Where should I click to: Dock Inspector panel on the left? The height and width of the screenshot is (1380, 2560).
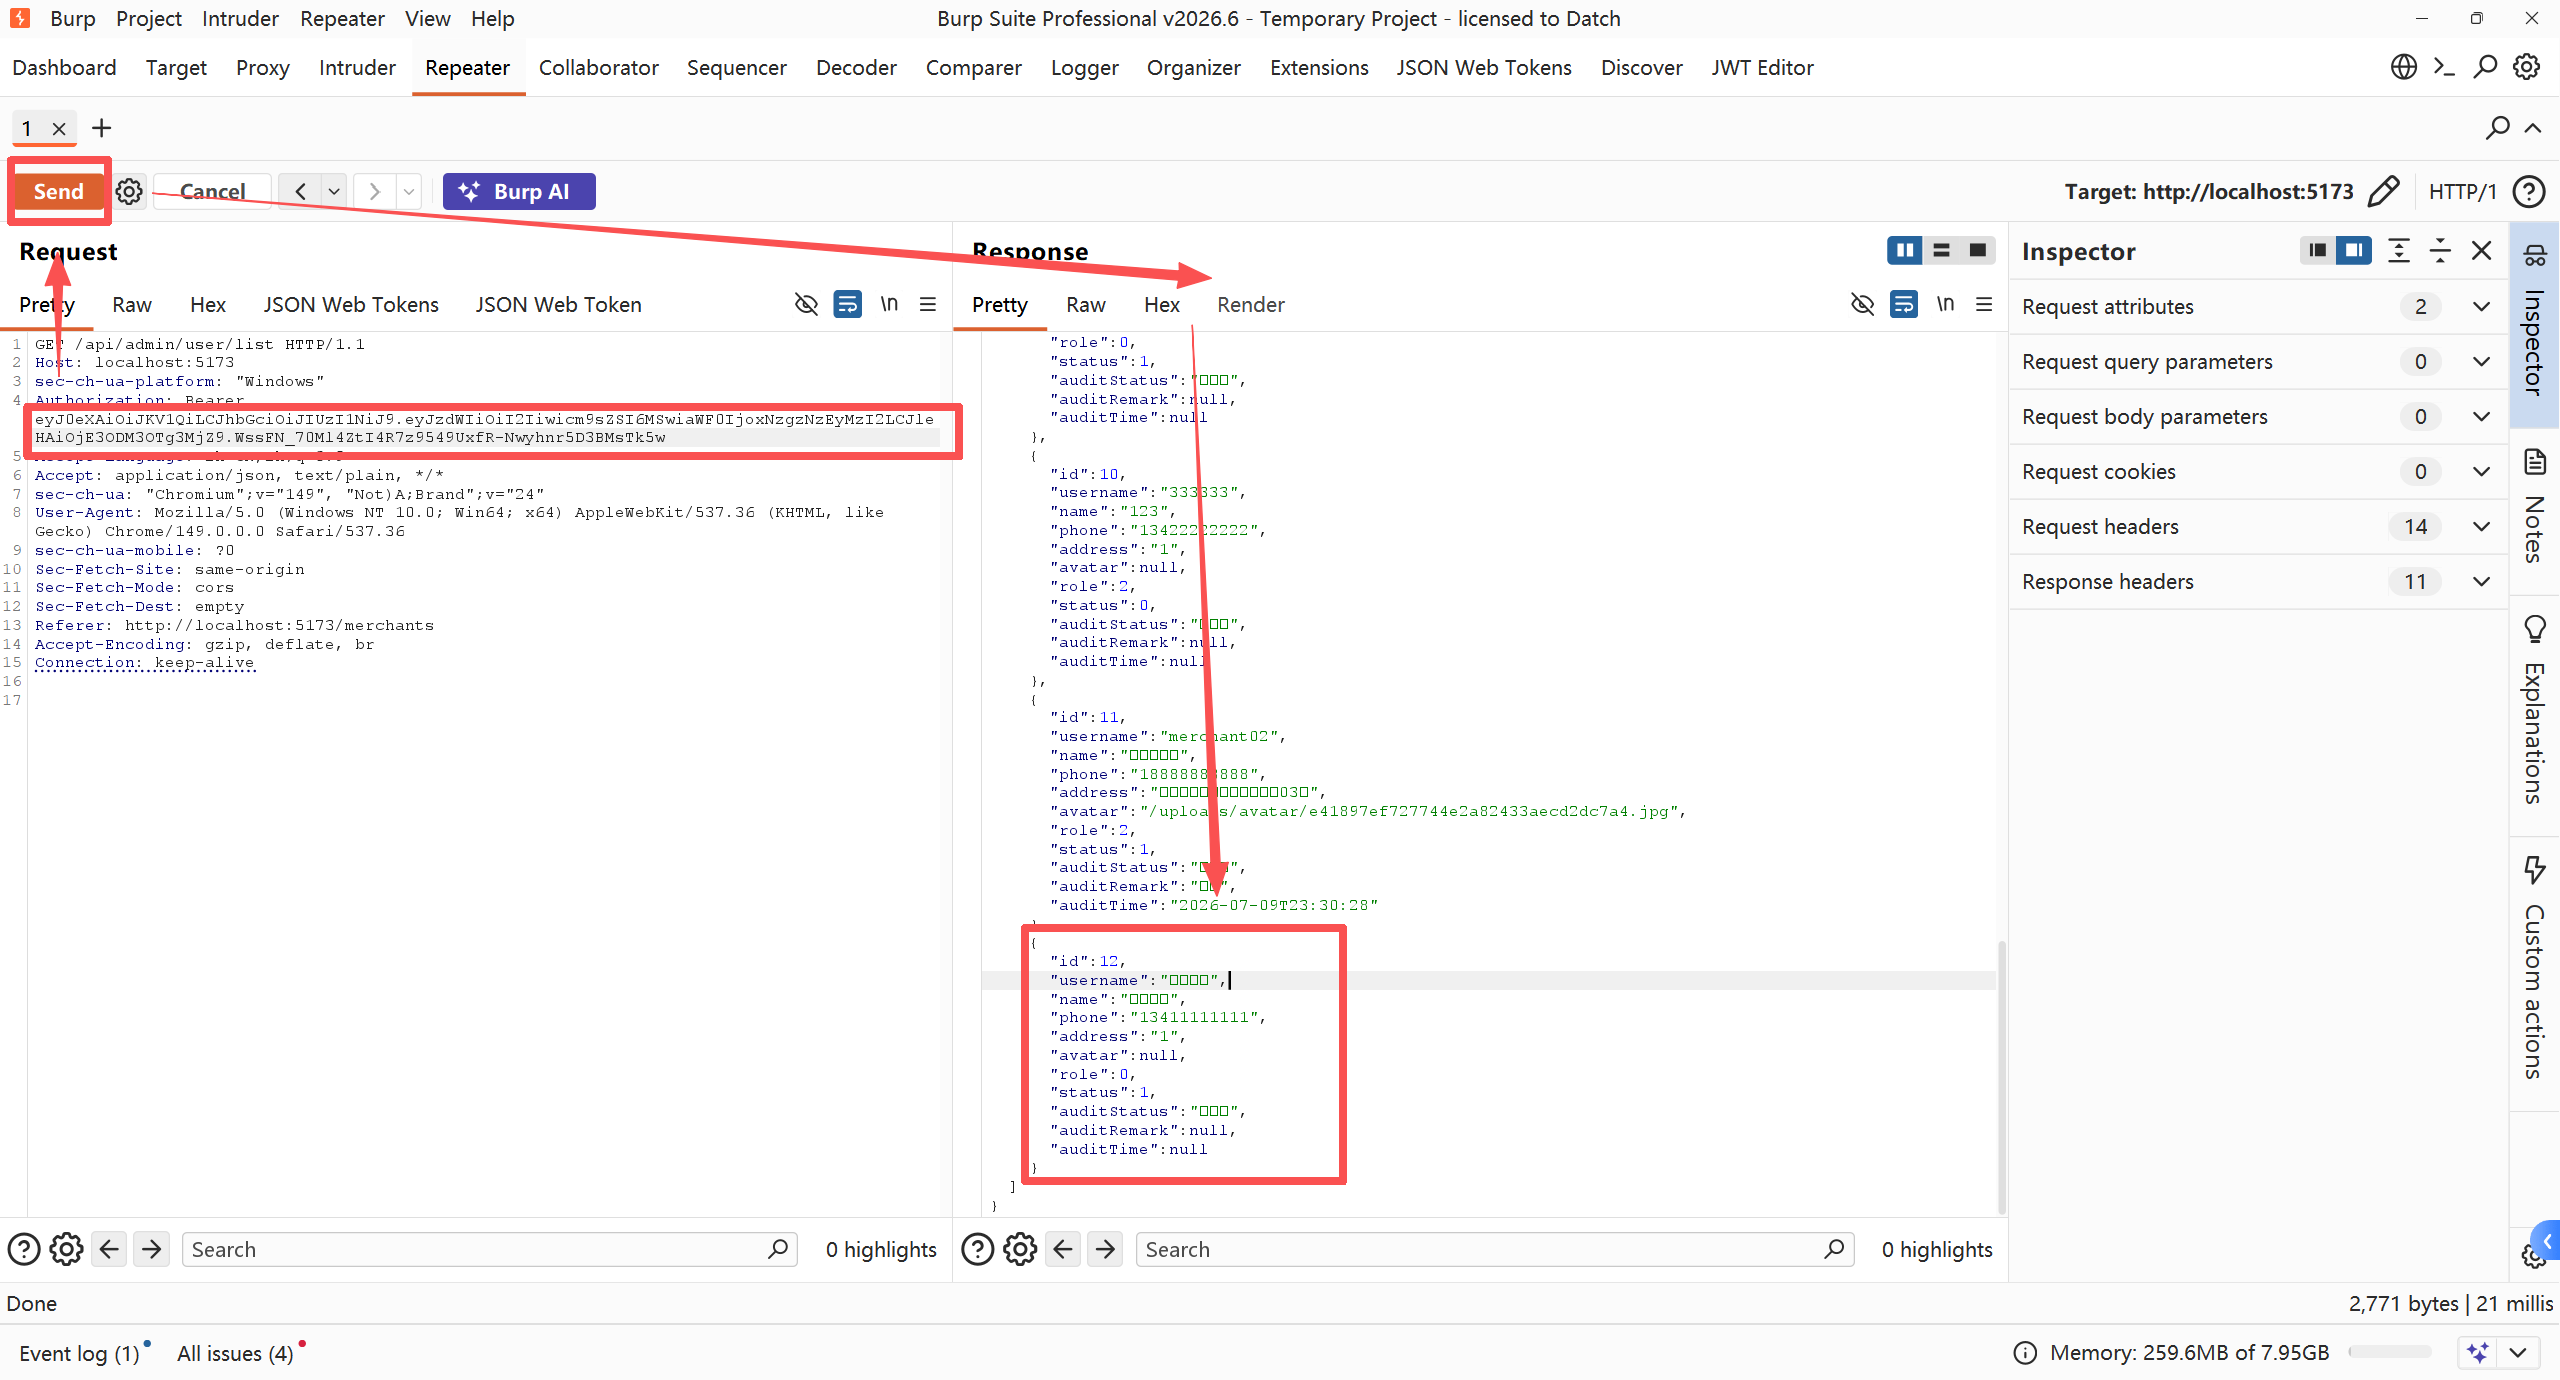coord(2317,250)
